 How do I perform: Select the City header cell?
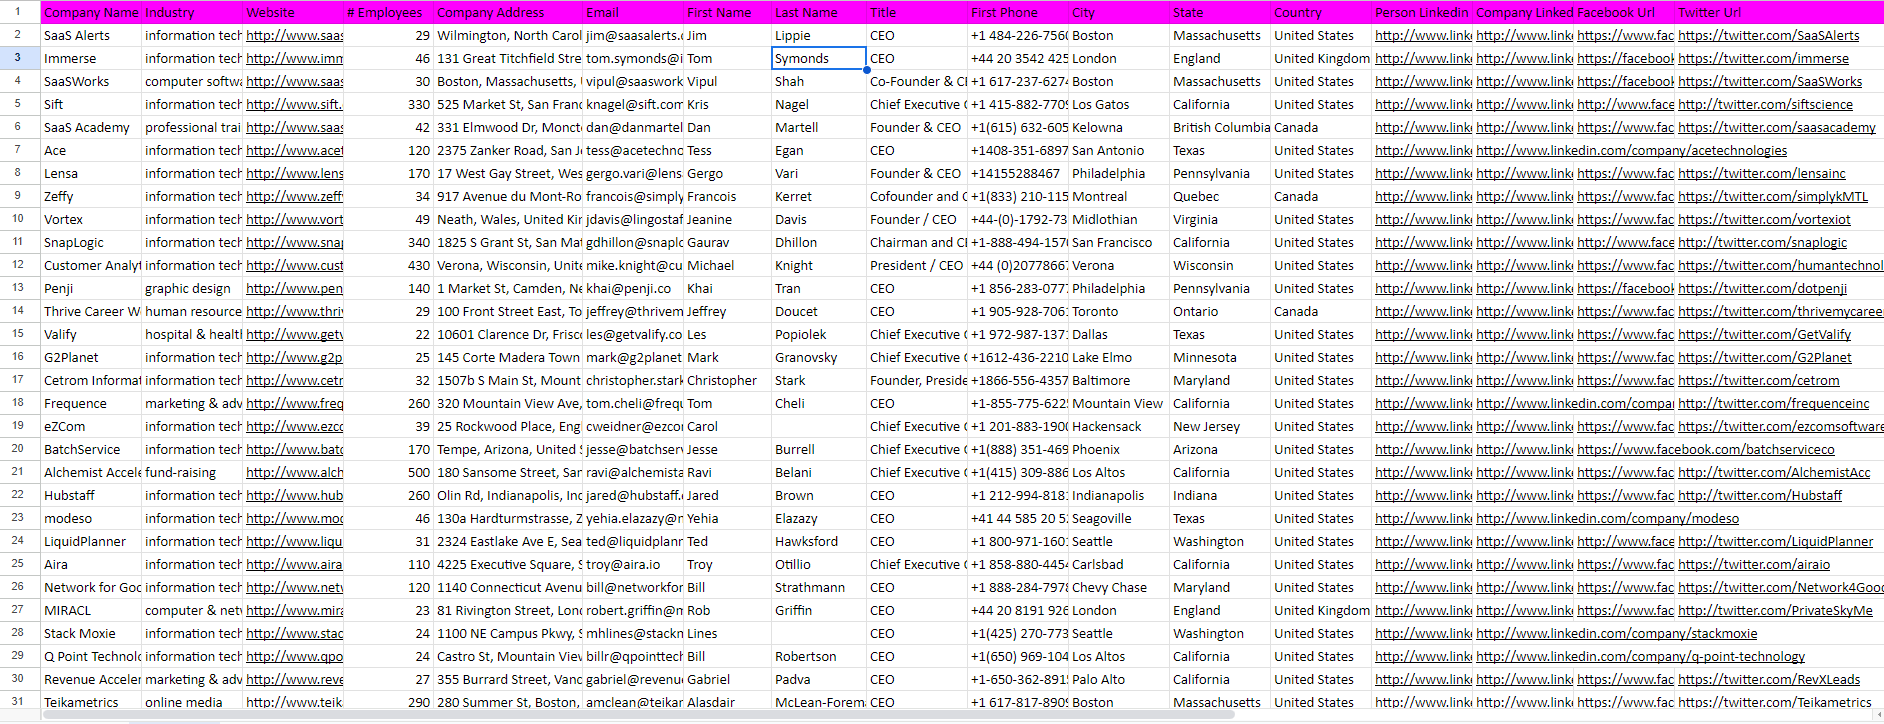[1119, 12]
